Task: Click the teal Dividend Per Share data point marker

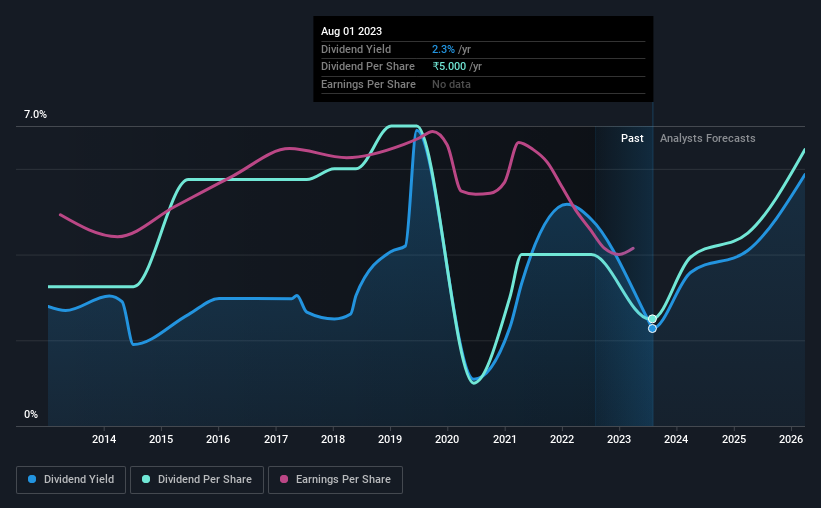Action: coord(652,319)
